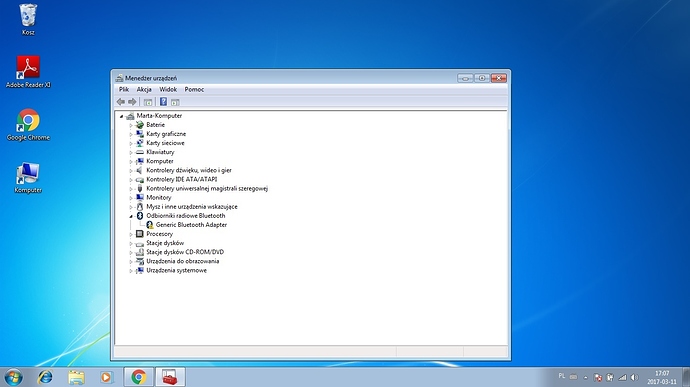Screen dimensions: 690x387
Task: Open Windows Explorer folder in taskbar
Action: point(76,377)
